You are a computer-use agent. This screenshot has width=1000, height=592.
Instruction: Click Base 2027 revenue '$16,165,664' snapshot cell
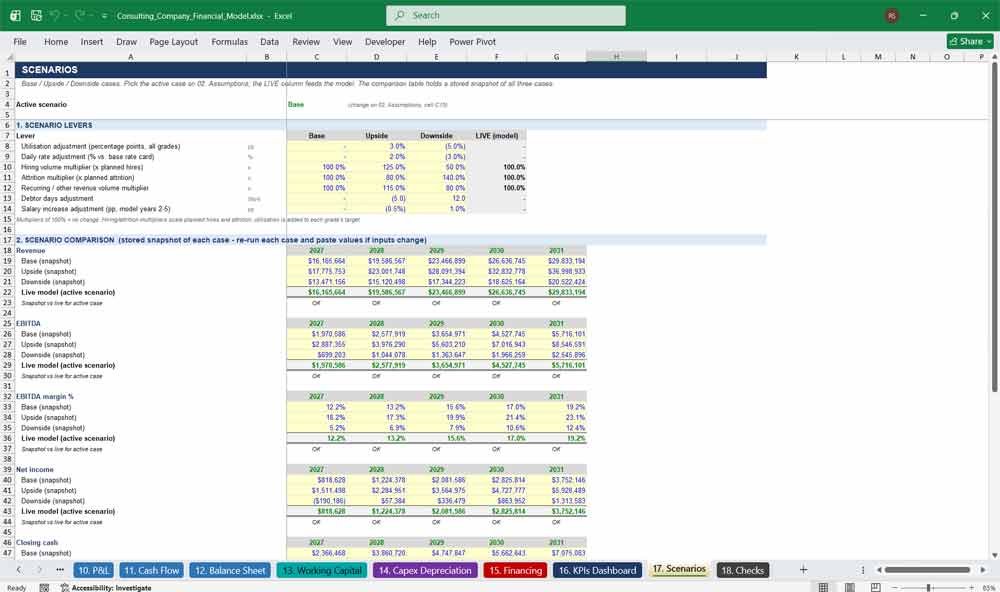click(316, 261)
